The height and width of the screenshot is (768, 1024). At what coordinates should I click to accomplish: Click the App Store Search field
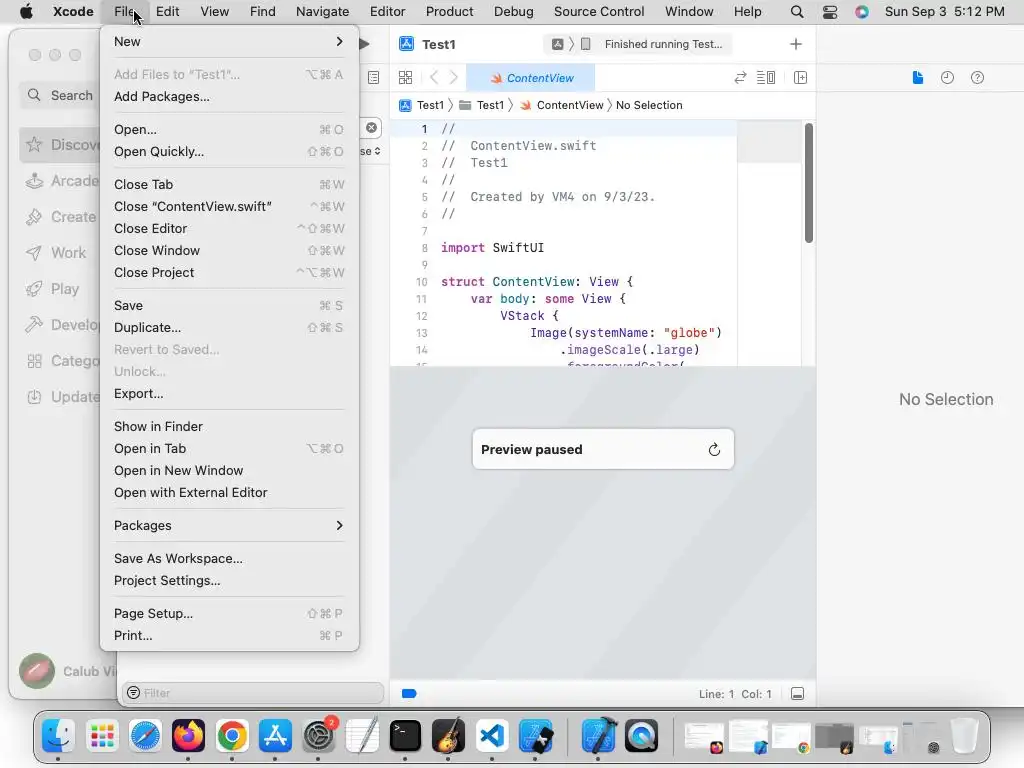coord(60,95)
